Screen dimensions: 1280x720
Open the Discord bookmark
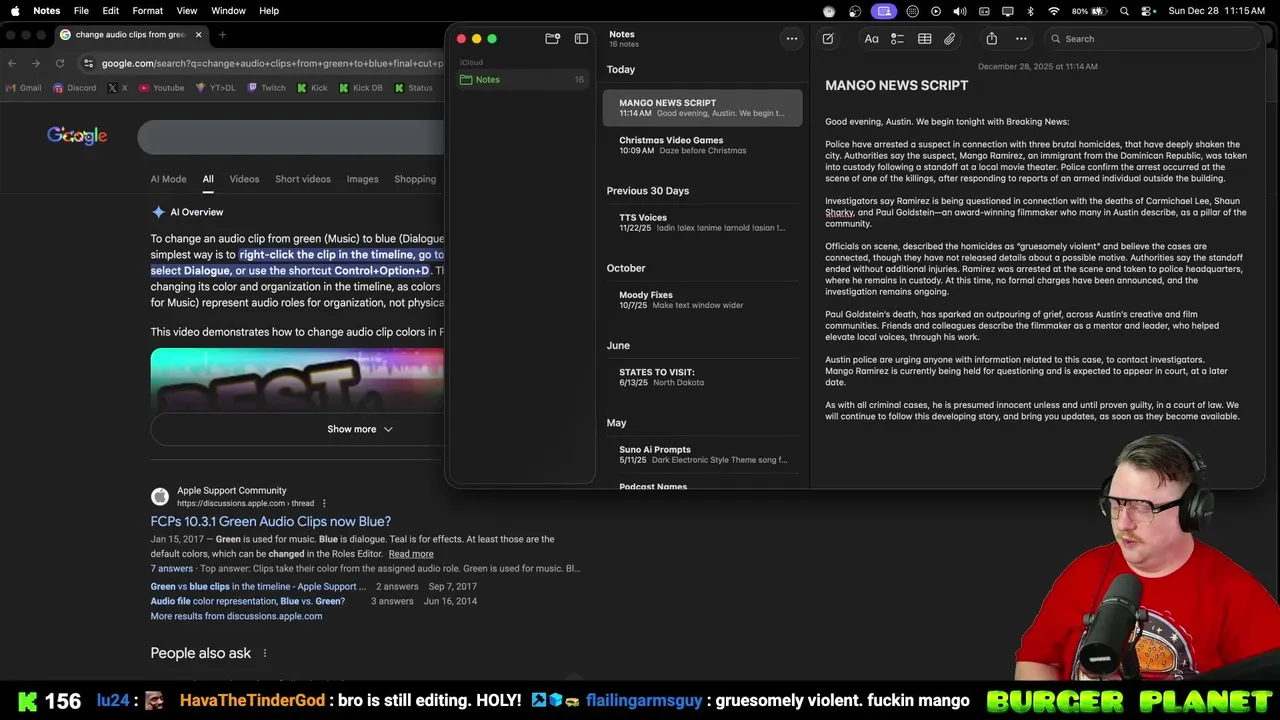75,88
